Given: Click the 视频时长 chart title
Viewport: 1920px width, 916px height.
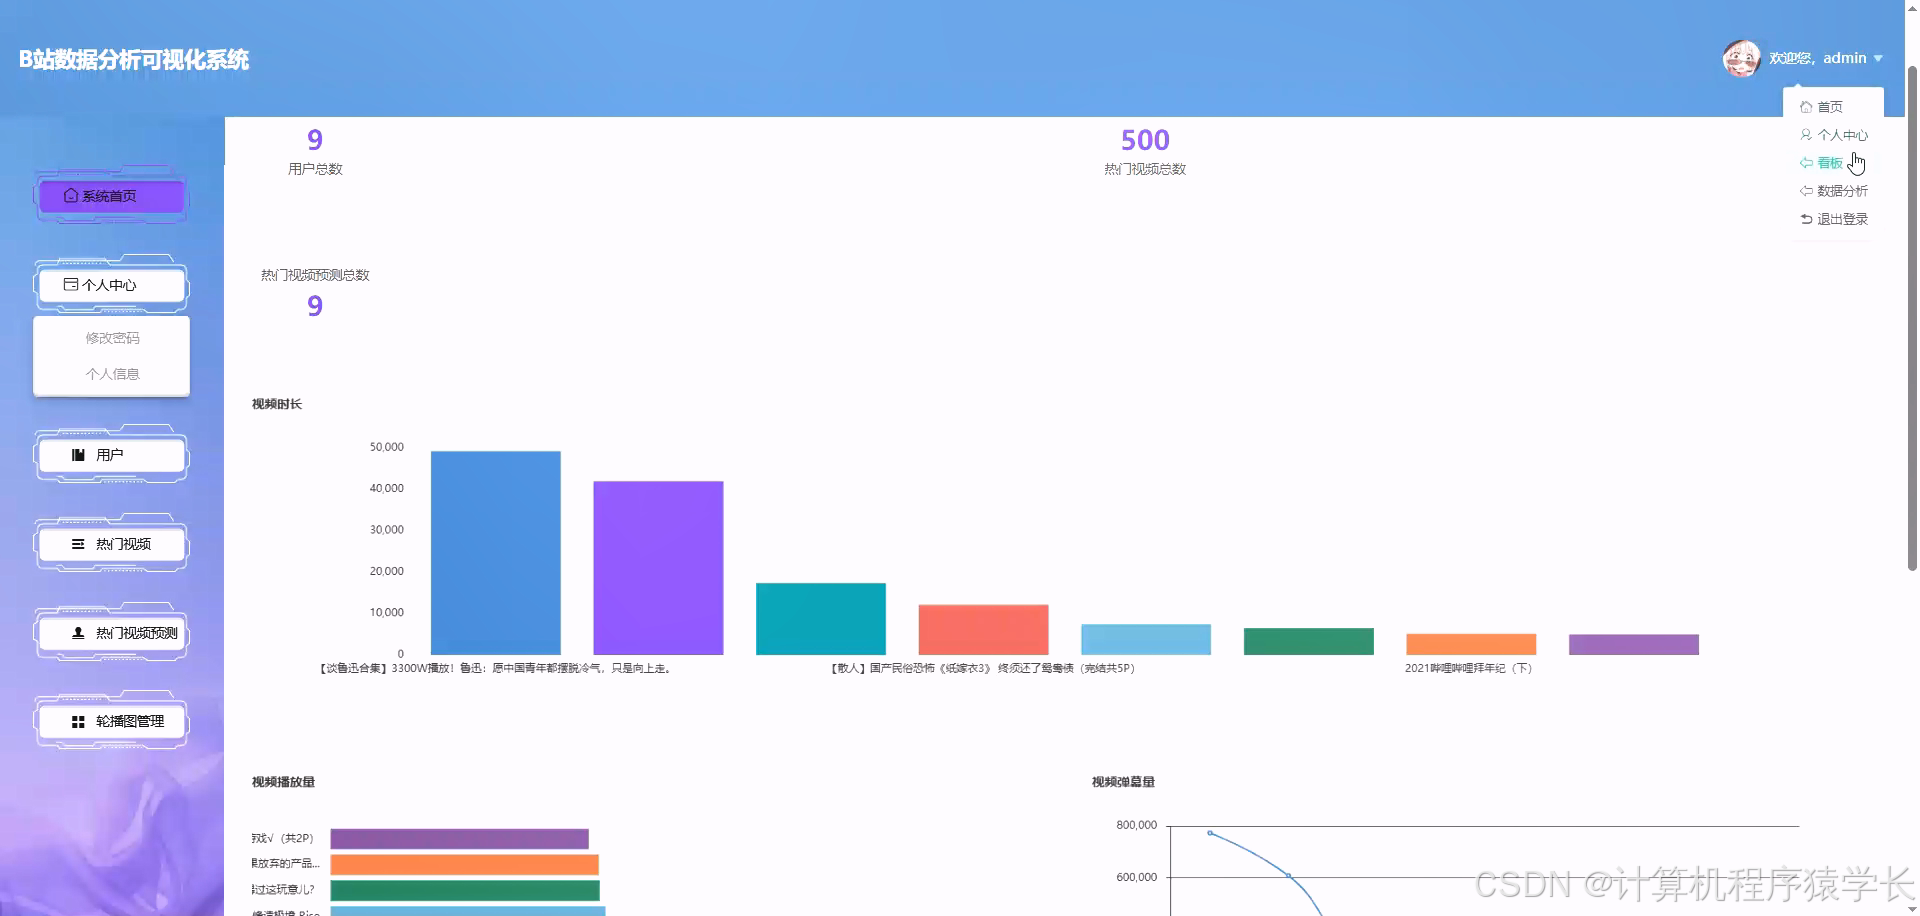Looking at the screenshot, I should [277, 404].
